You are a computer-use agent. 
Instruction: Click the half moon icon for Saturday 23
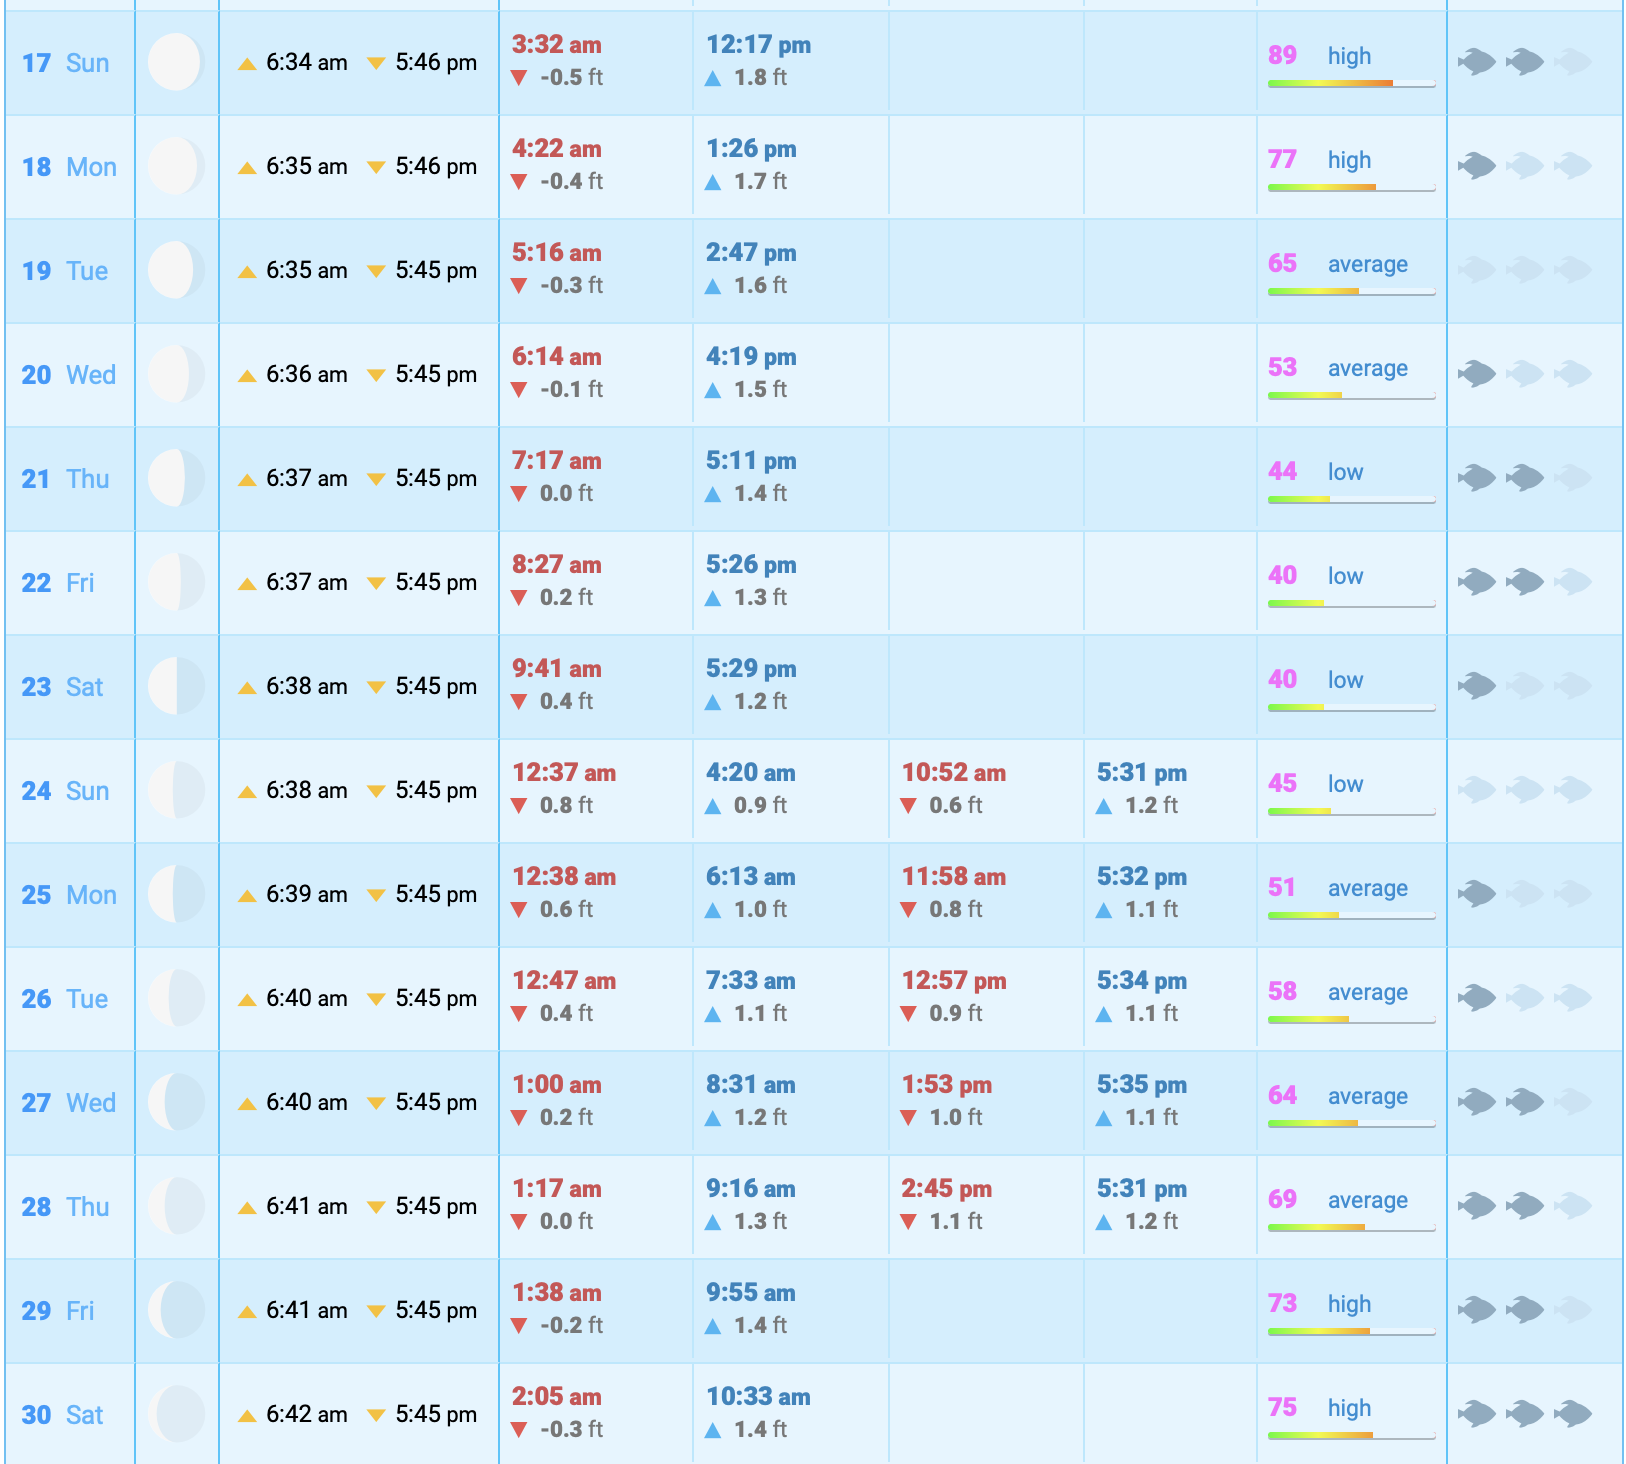coord(176,686)
